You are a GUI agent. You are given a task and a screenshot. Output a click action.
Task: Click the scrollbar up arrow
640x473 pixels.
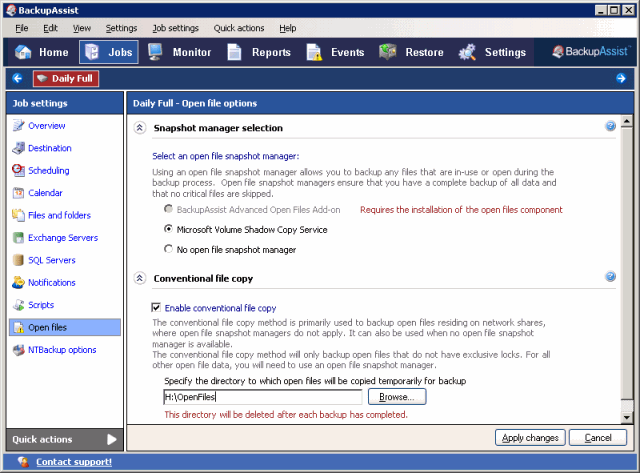coord(627,121)
